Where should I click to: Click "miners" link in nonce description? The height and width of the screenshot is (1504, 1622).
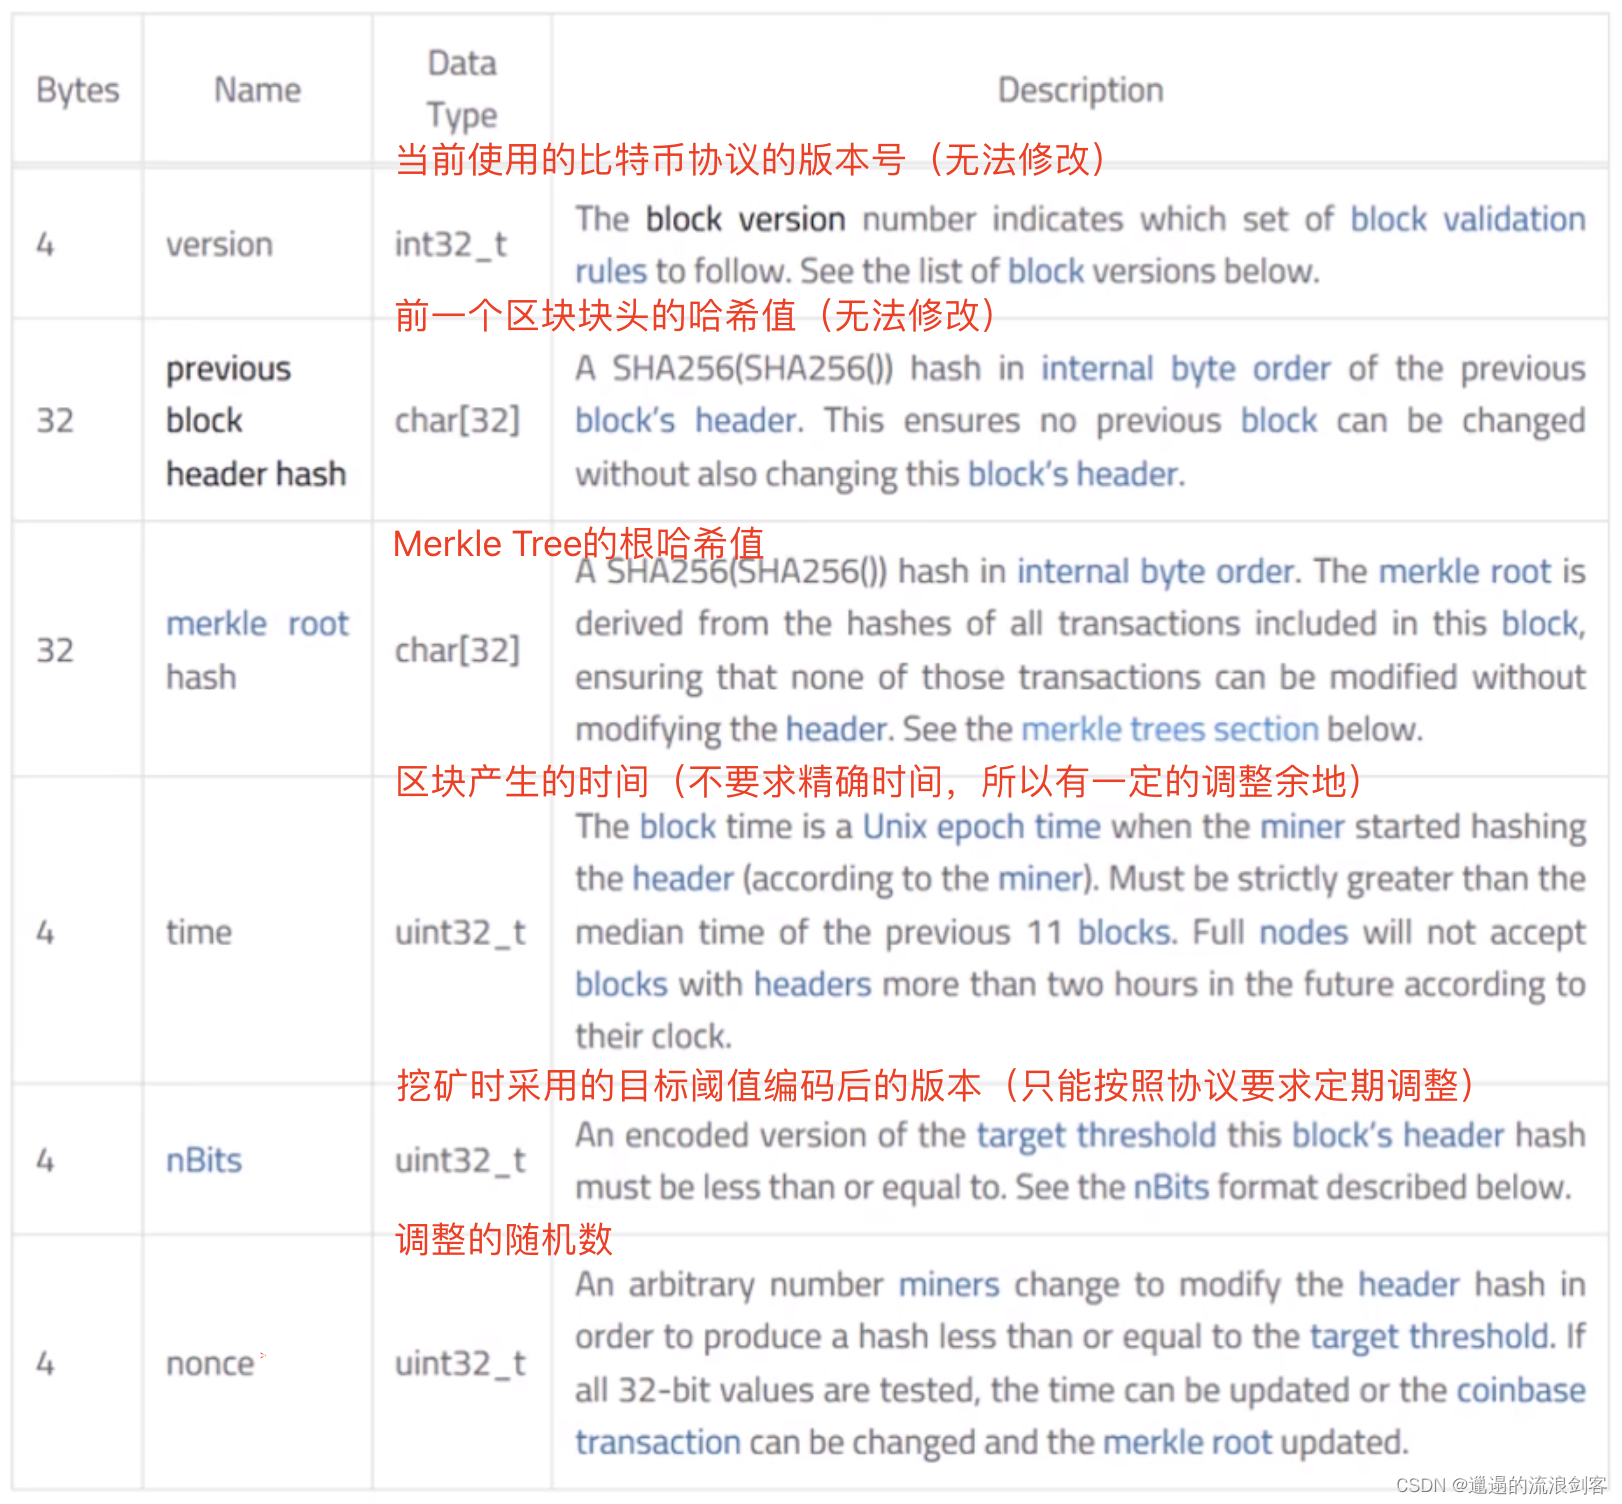948,1285
